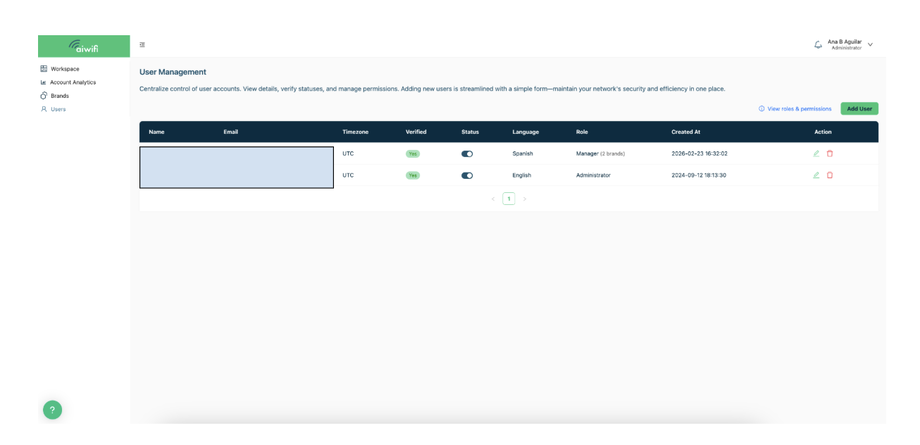Go to previous page arrow
920x445 pixels.
click(x=493, y=199)
